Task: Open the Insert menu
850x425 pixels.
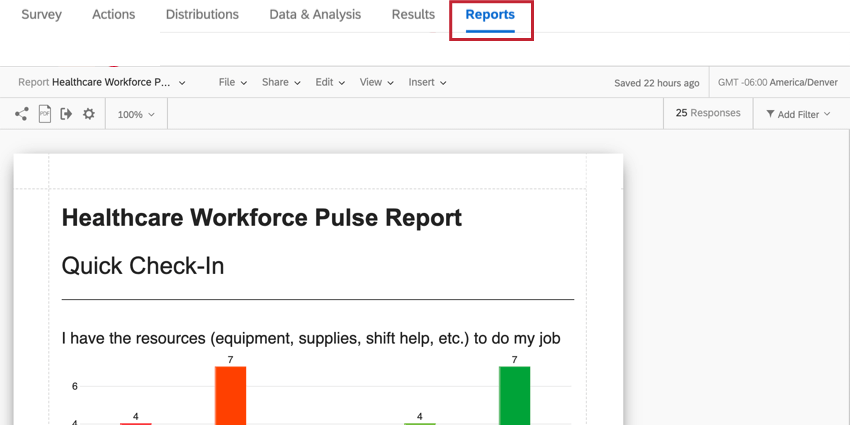Action: coord(427,82)
